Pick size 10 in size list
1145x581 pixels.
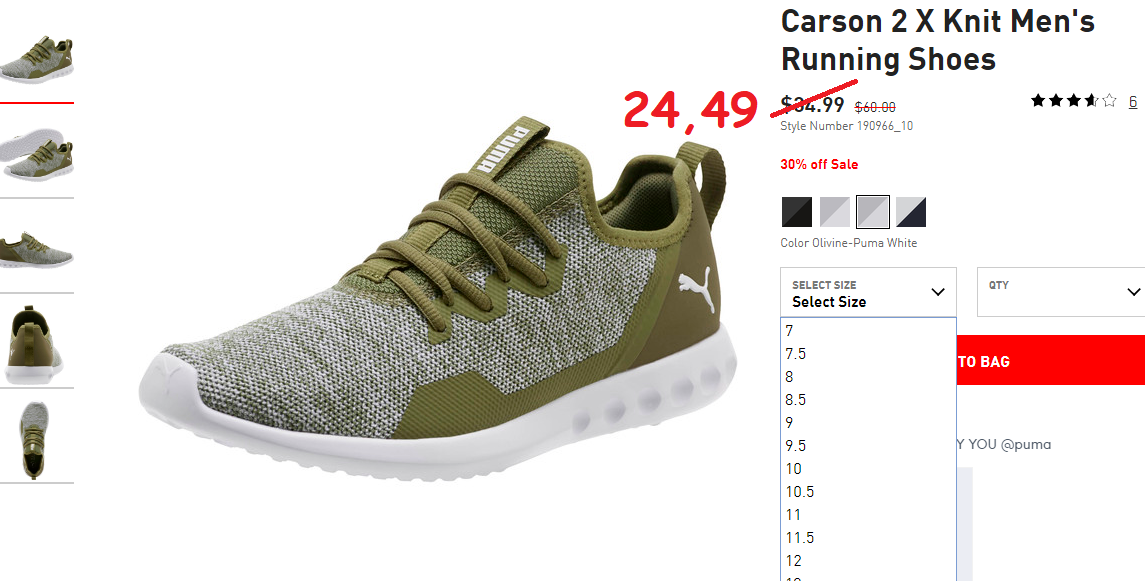pos(868,469)
